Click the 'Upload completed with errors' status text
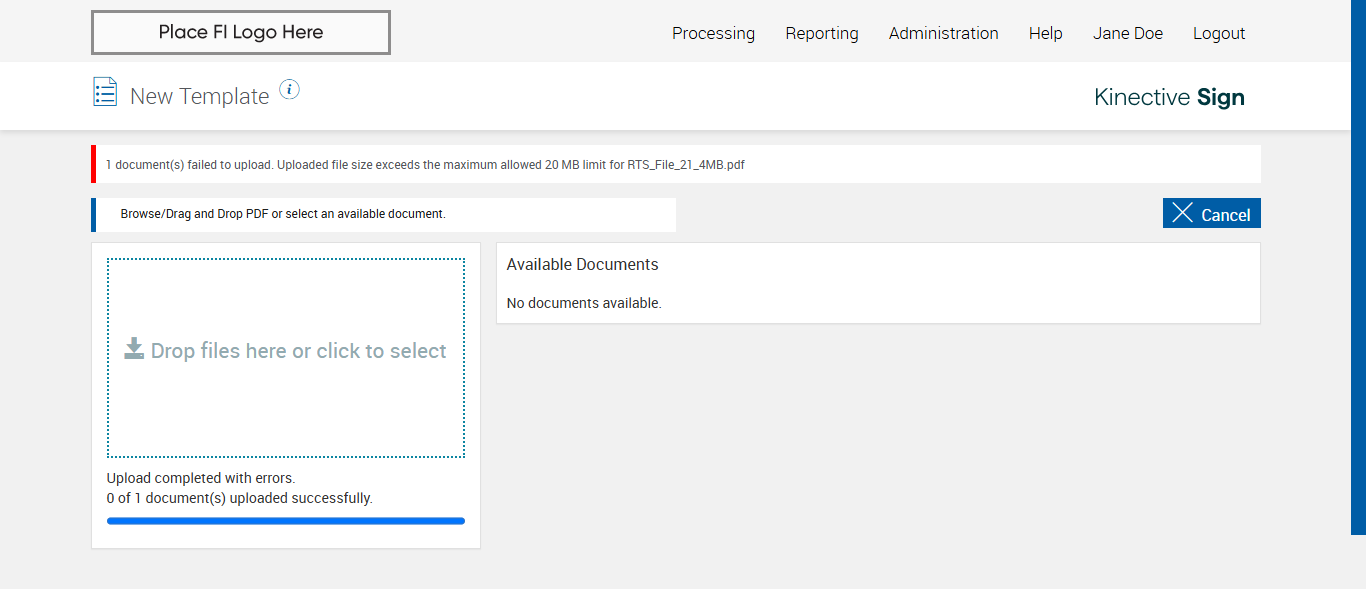The width and height of the screenshot is (1366, 589). [201, 478]
